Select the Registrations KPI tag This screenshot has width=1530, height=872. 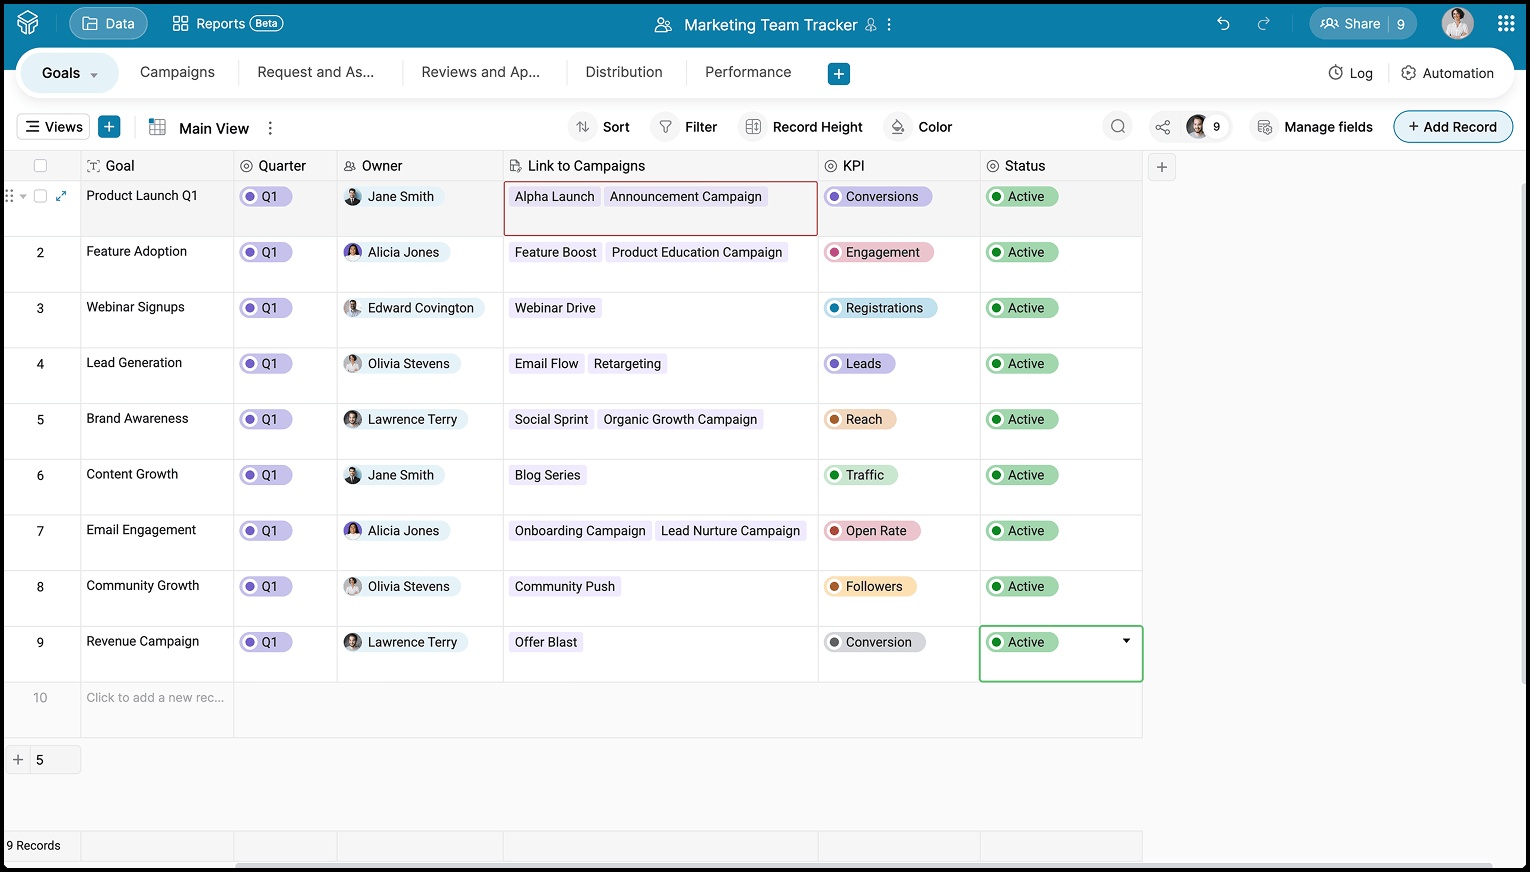[881, 308]
